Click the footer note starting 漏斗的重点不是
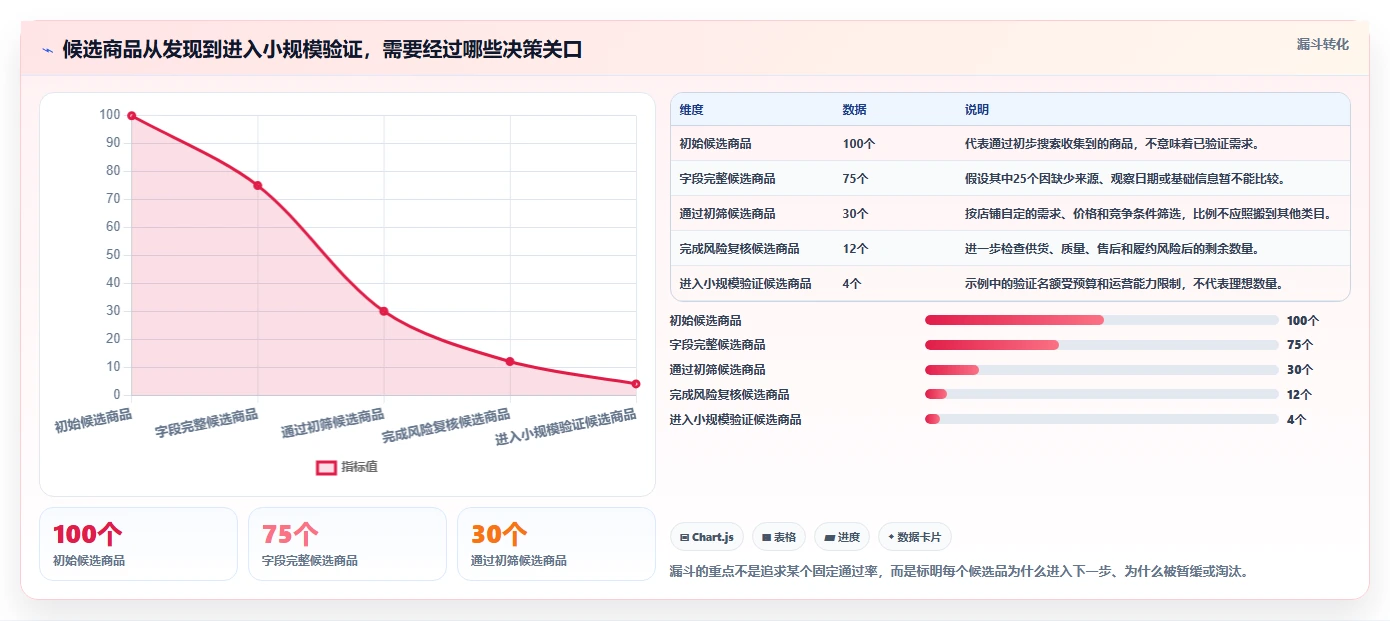The height and width of the screenshot is (621, 1390). (x=959, y=572)
